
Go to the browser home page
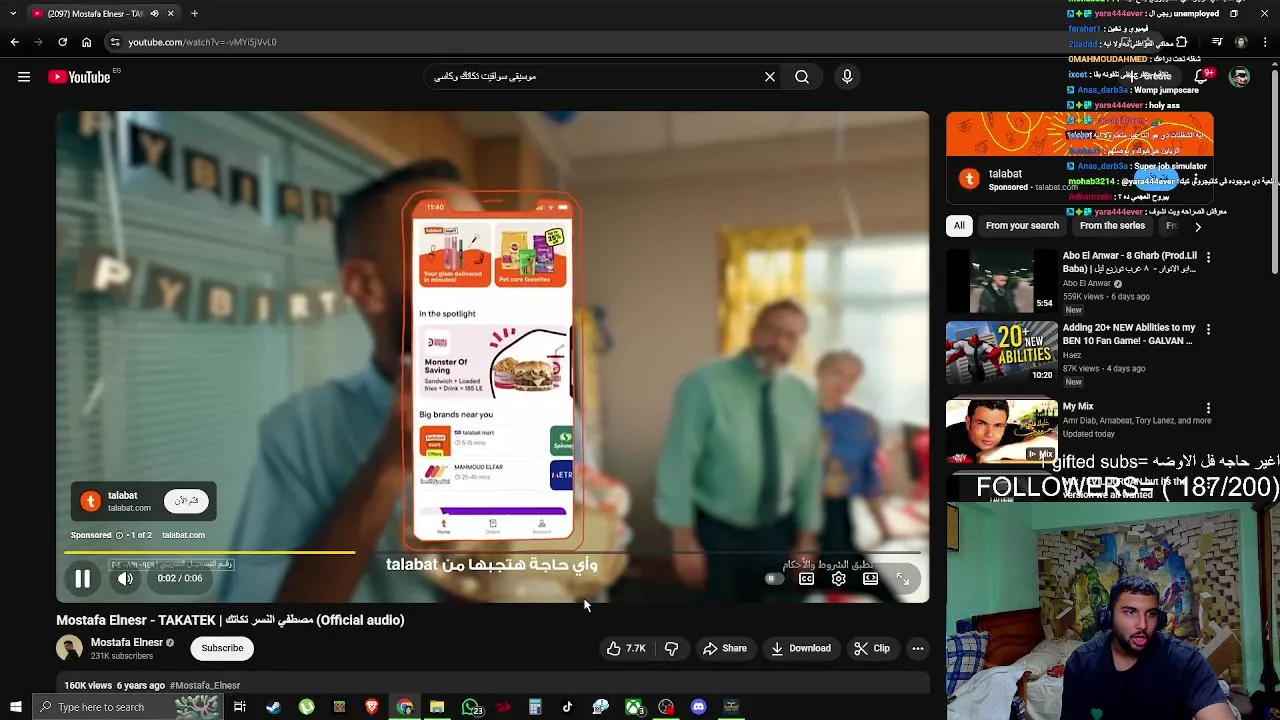point(86,42)
